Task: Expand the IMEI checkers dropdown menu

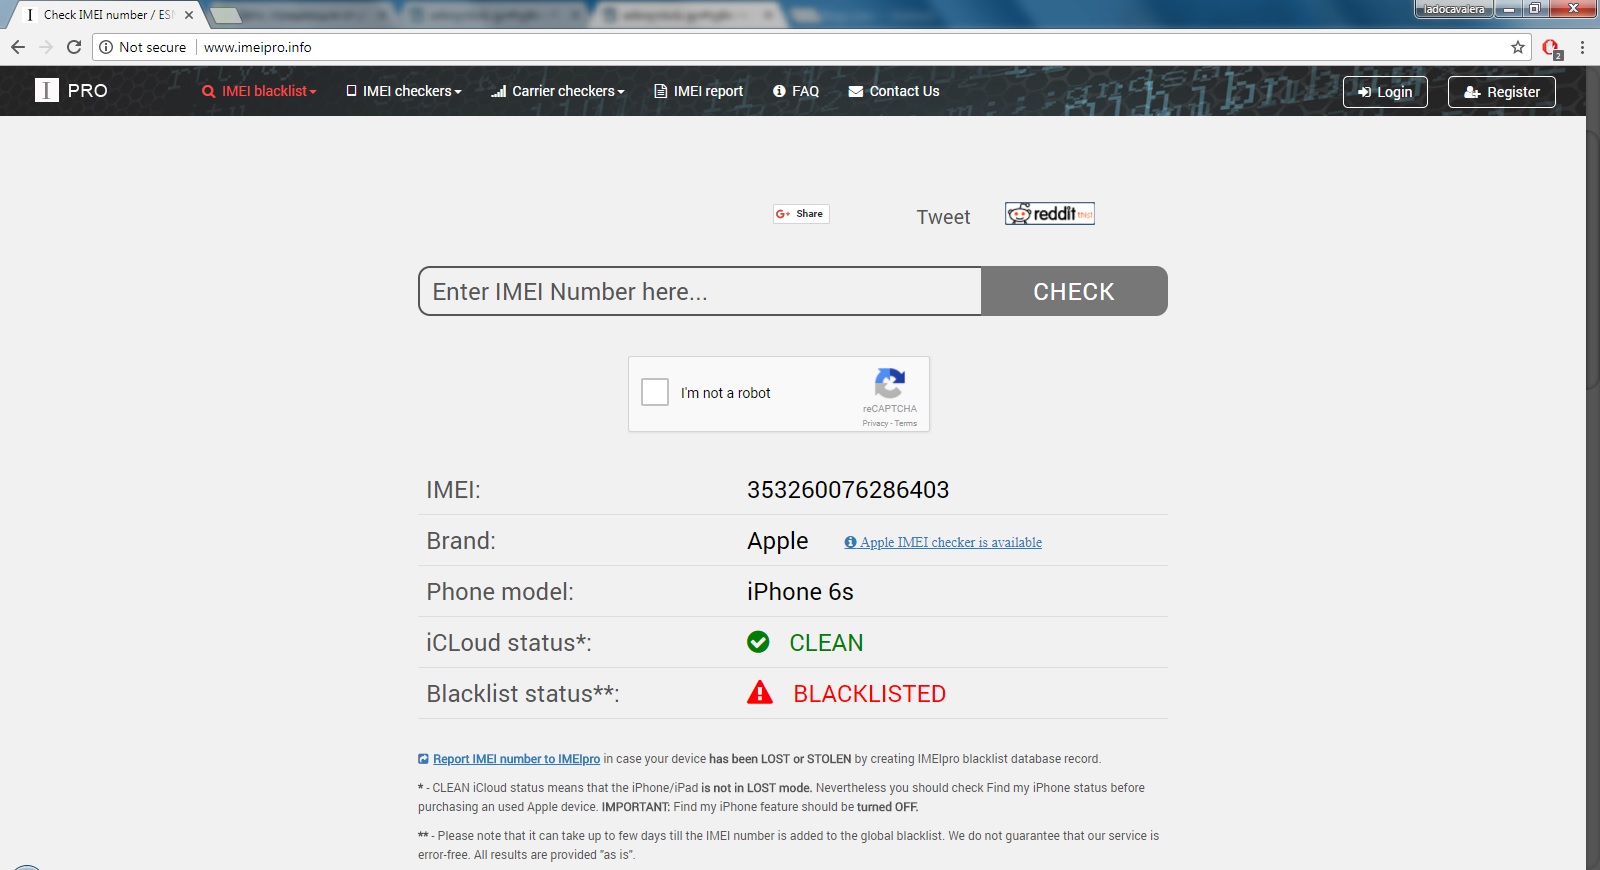Action: pos(404,91)
